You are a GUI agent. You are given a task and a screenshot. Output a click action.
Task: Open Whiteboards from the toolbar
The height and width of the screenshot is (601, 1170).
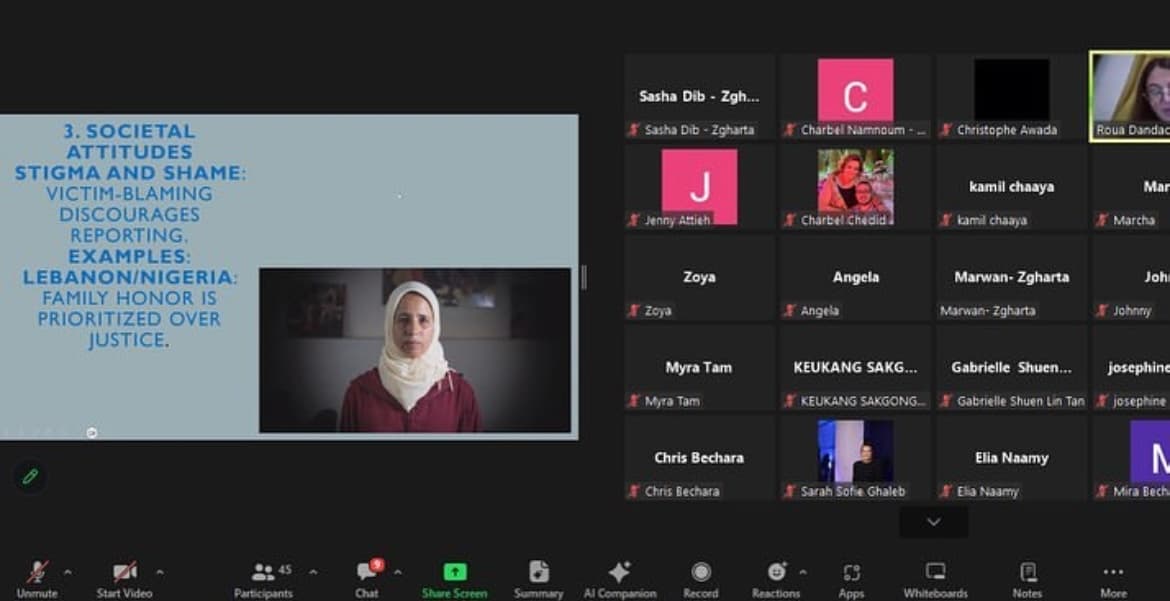935,576
